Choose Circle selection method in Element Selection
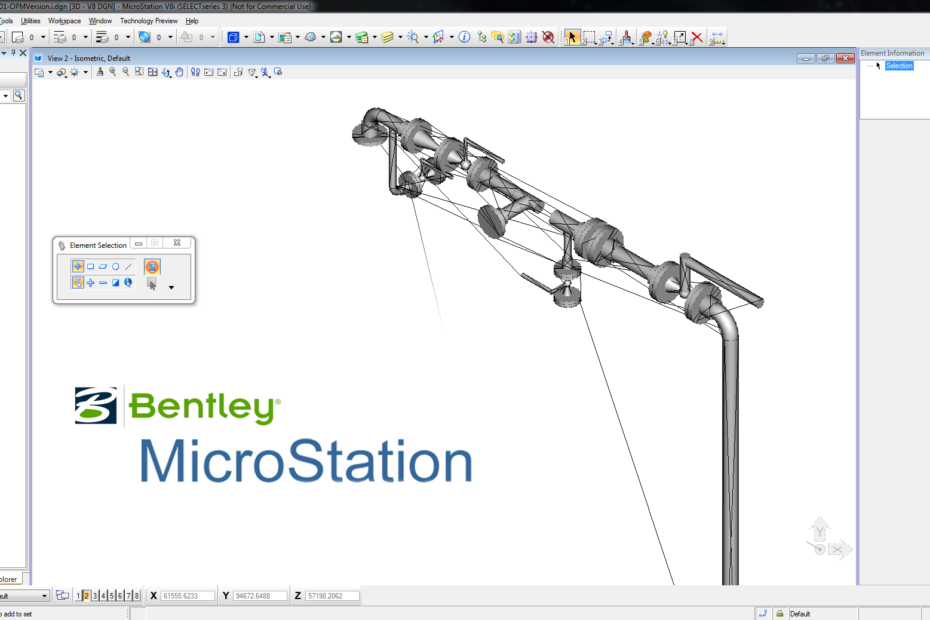This screenshot has width=930, height=620. pos(116,266)
